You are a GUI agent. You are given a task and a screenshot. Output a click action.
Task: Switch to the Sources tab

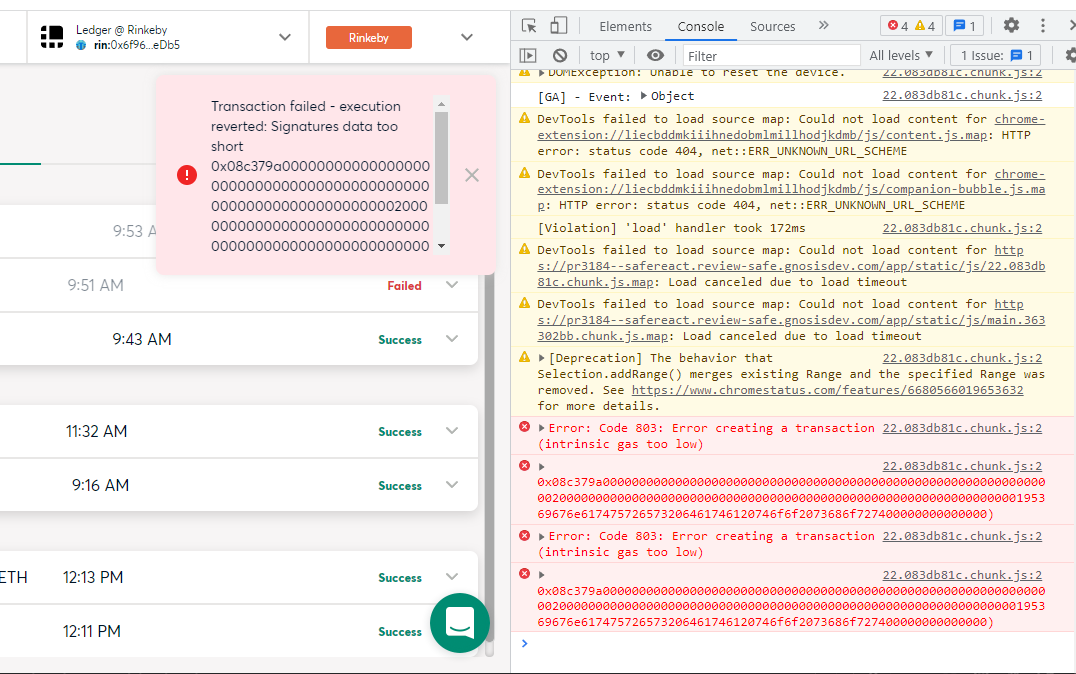pyautogui.click(x=772, y=26)
